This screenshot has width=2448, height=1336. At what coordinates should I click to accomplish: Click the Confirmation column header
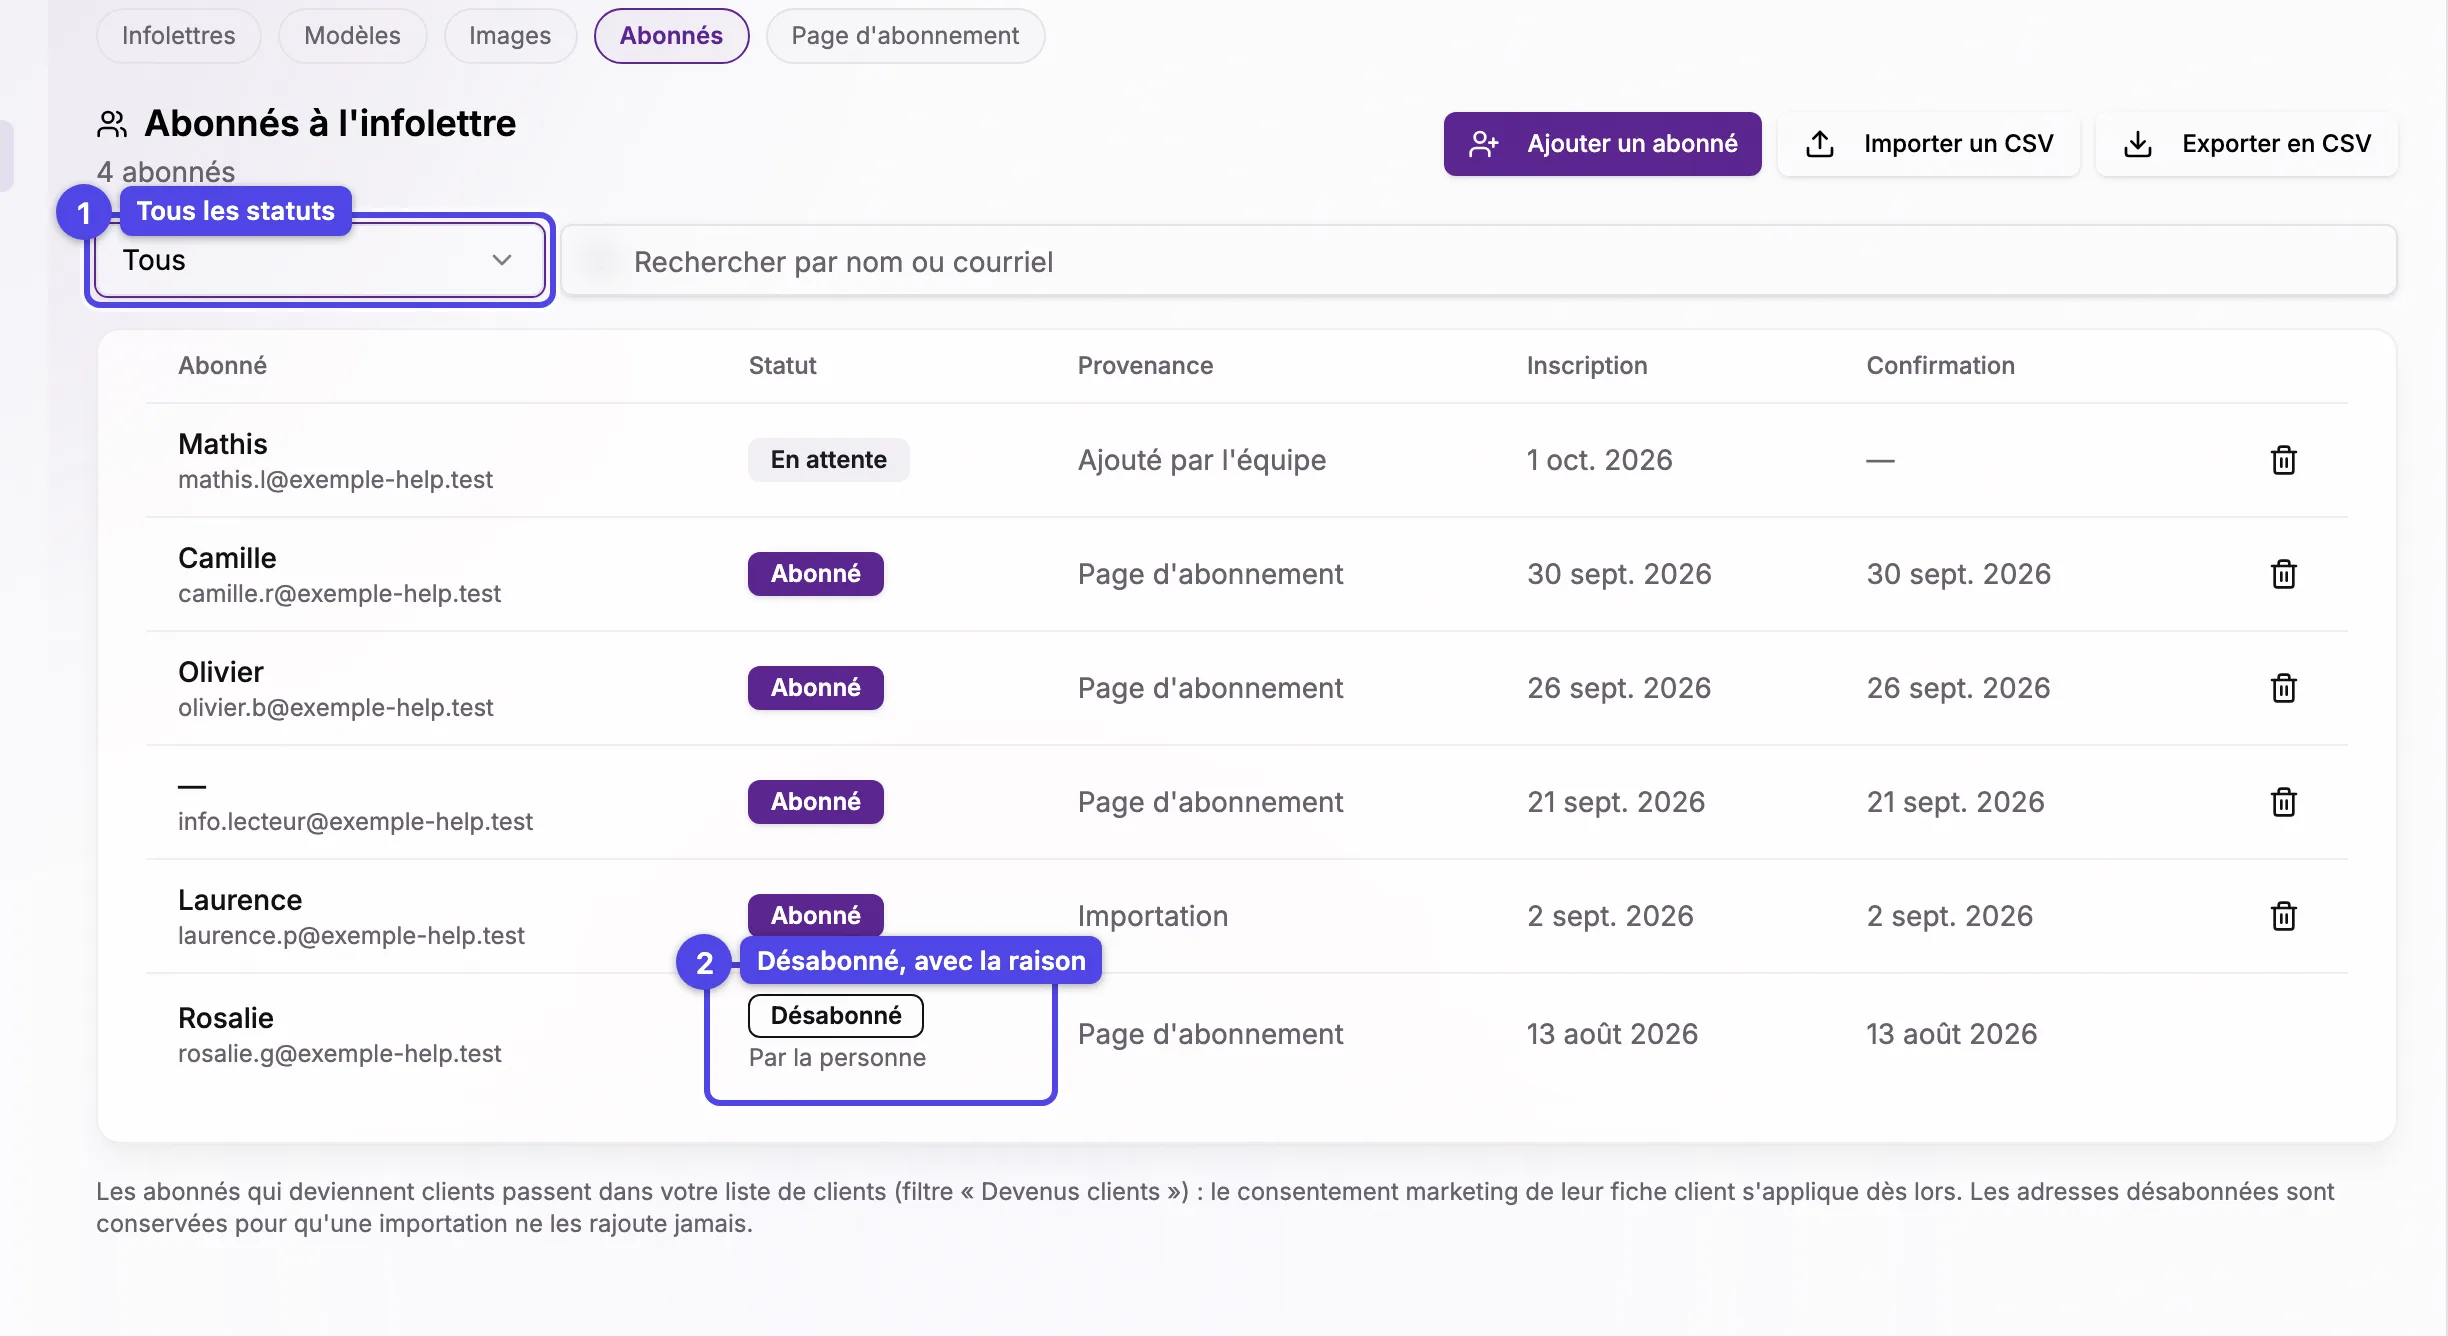1940,366
